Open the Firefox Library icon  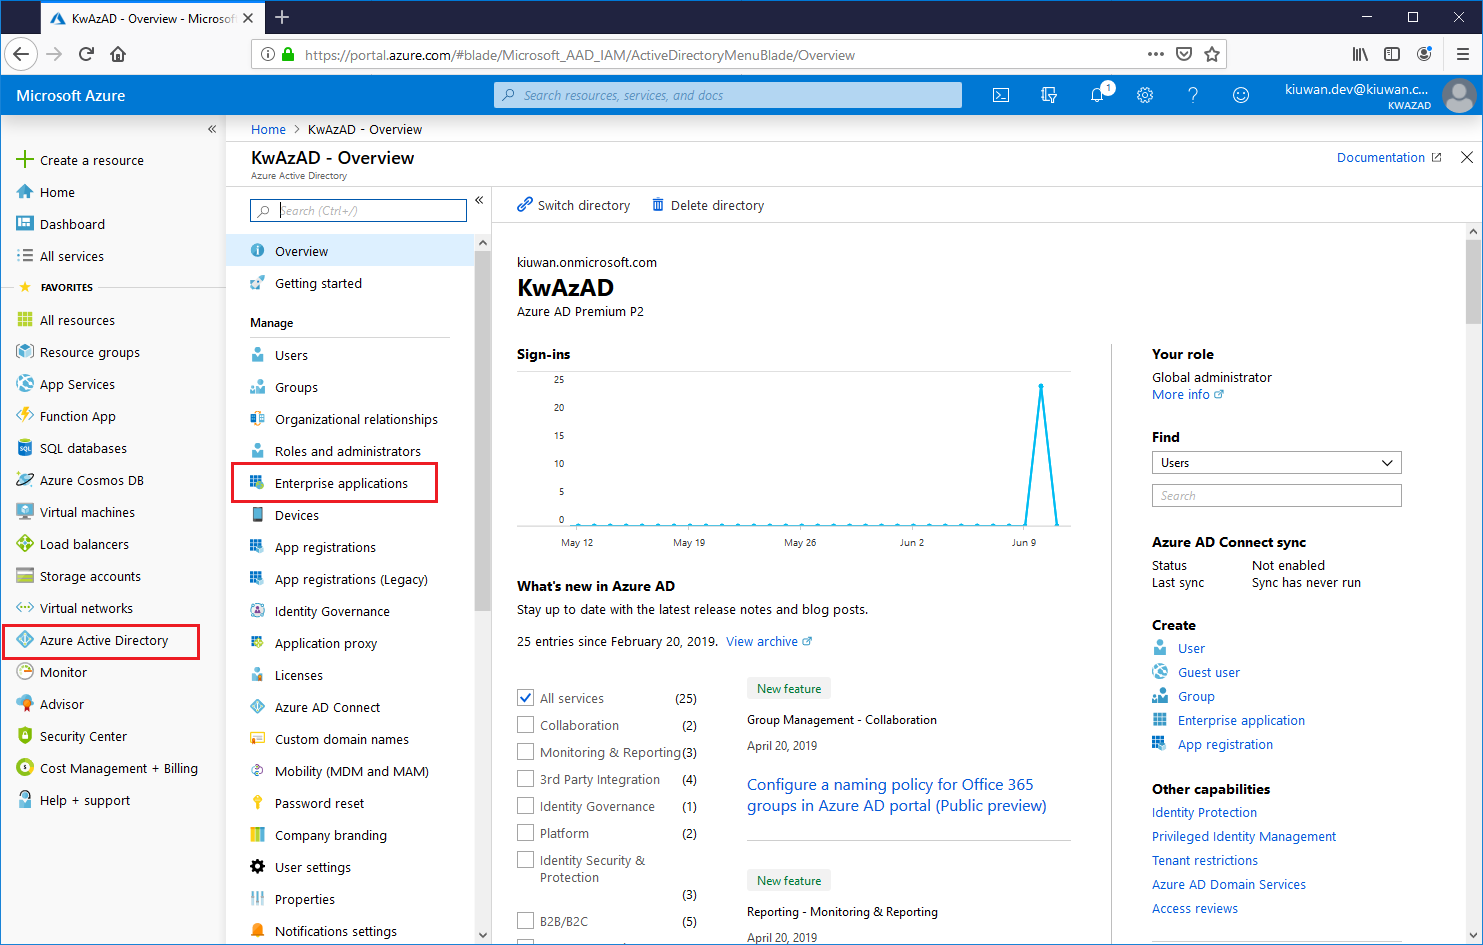tap(1360, 54)
